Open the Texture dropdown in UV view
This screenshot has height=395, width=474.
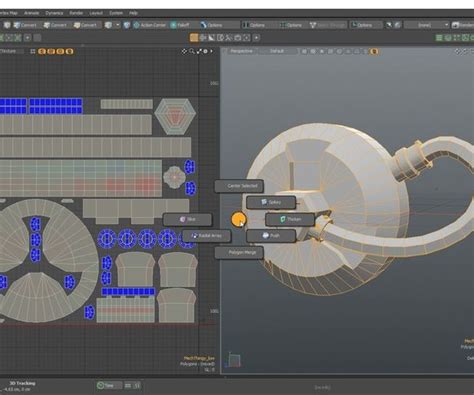click(12, 51)
